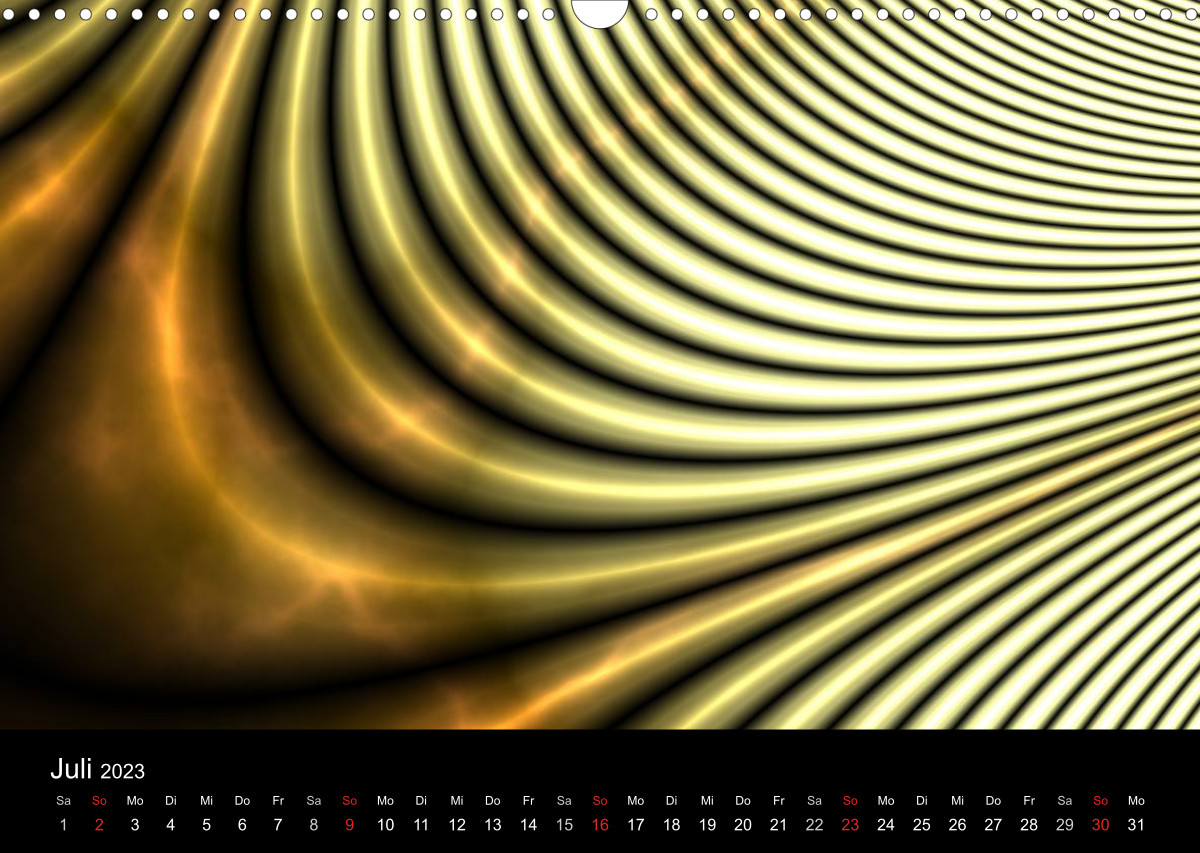1200x853 pixels.
Task: Select the 'Do' weekday label above date 27
Action: pyautogui.click(x=993, y=800)
